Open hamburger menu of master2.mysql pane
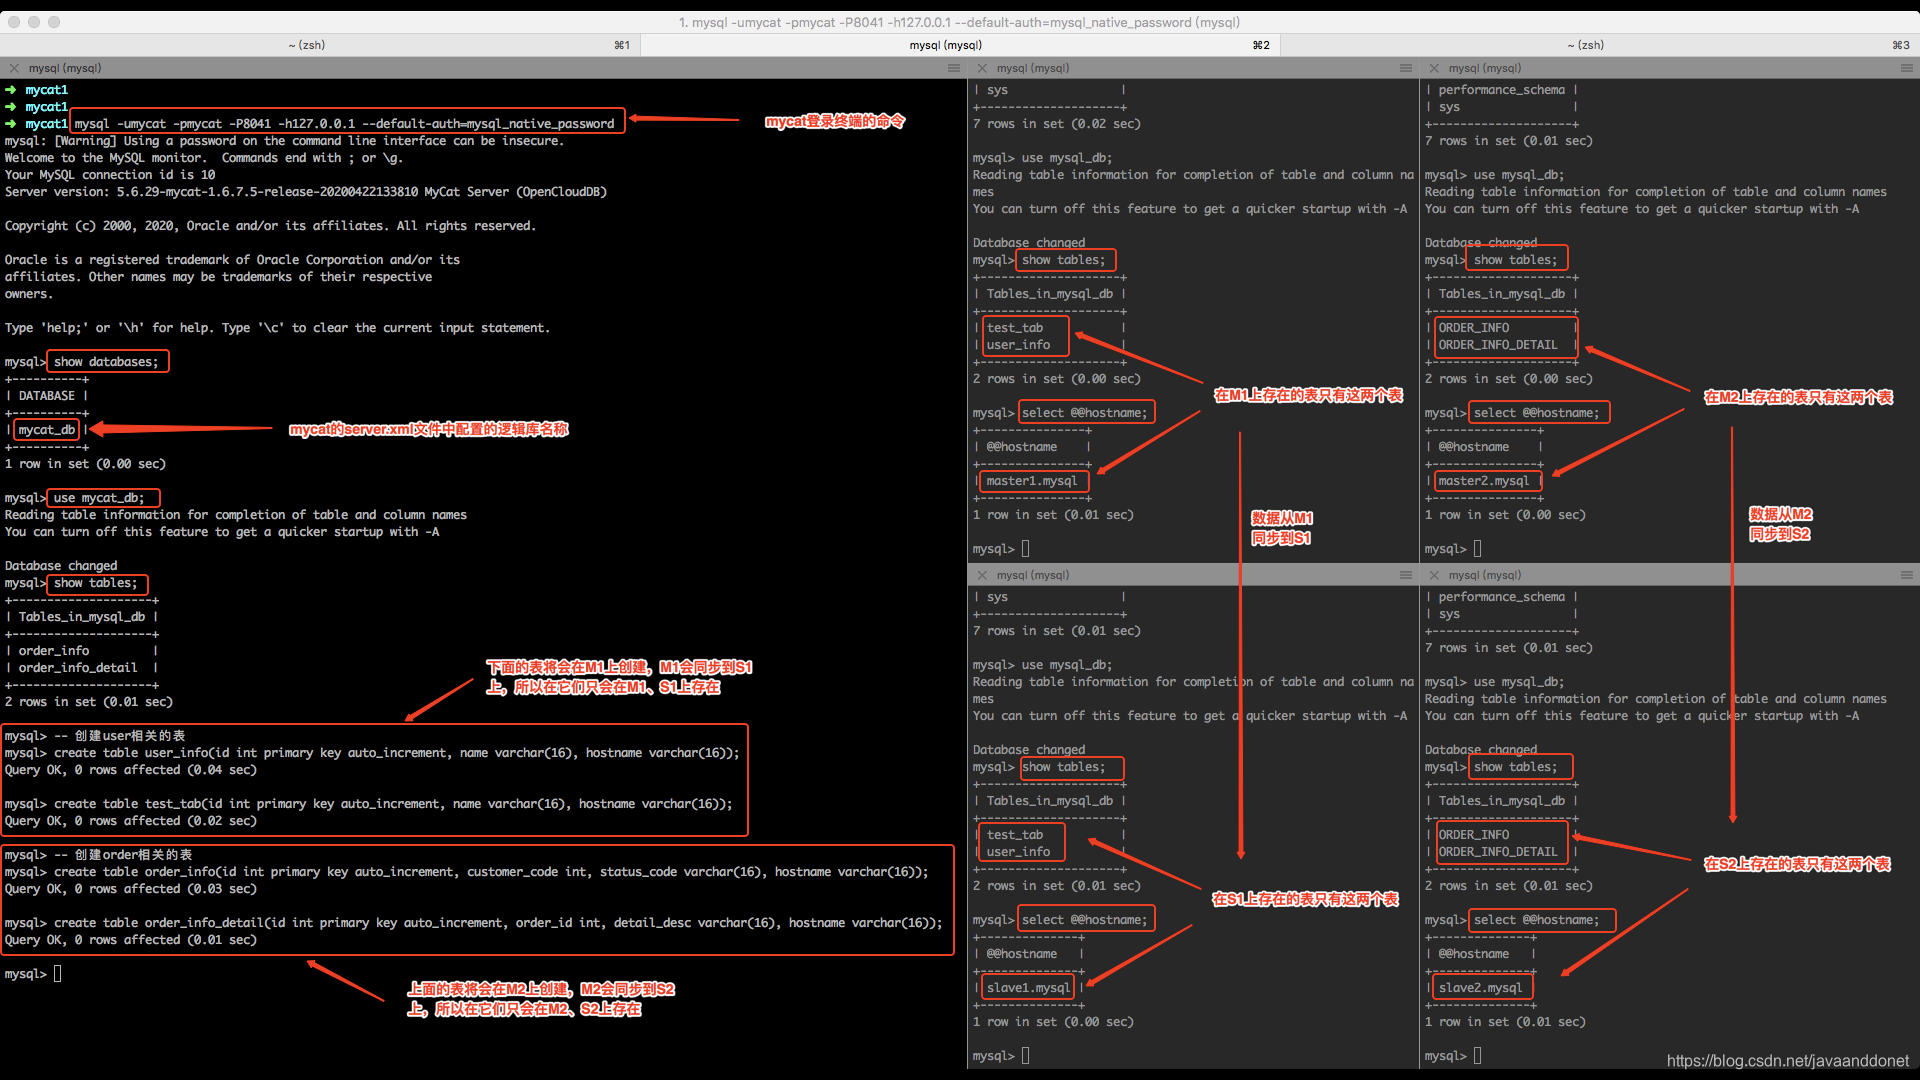 [x=1906, y=68]
